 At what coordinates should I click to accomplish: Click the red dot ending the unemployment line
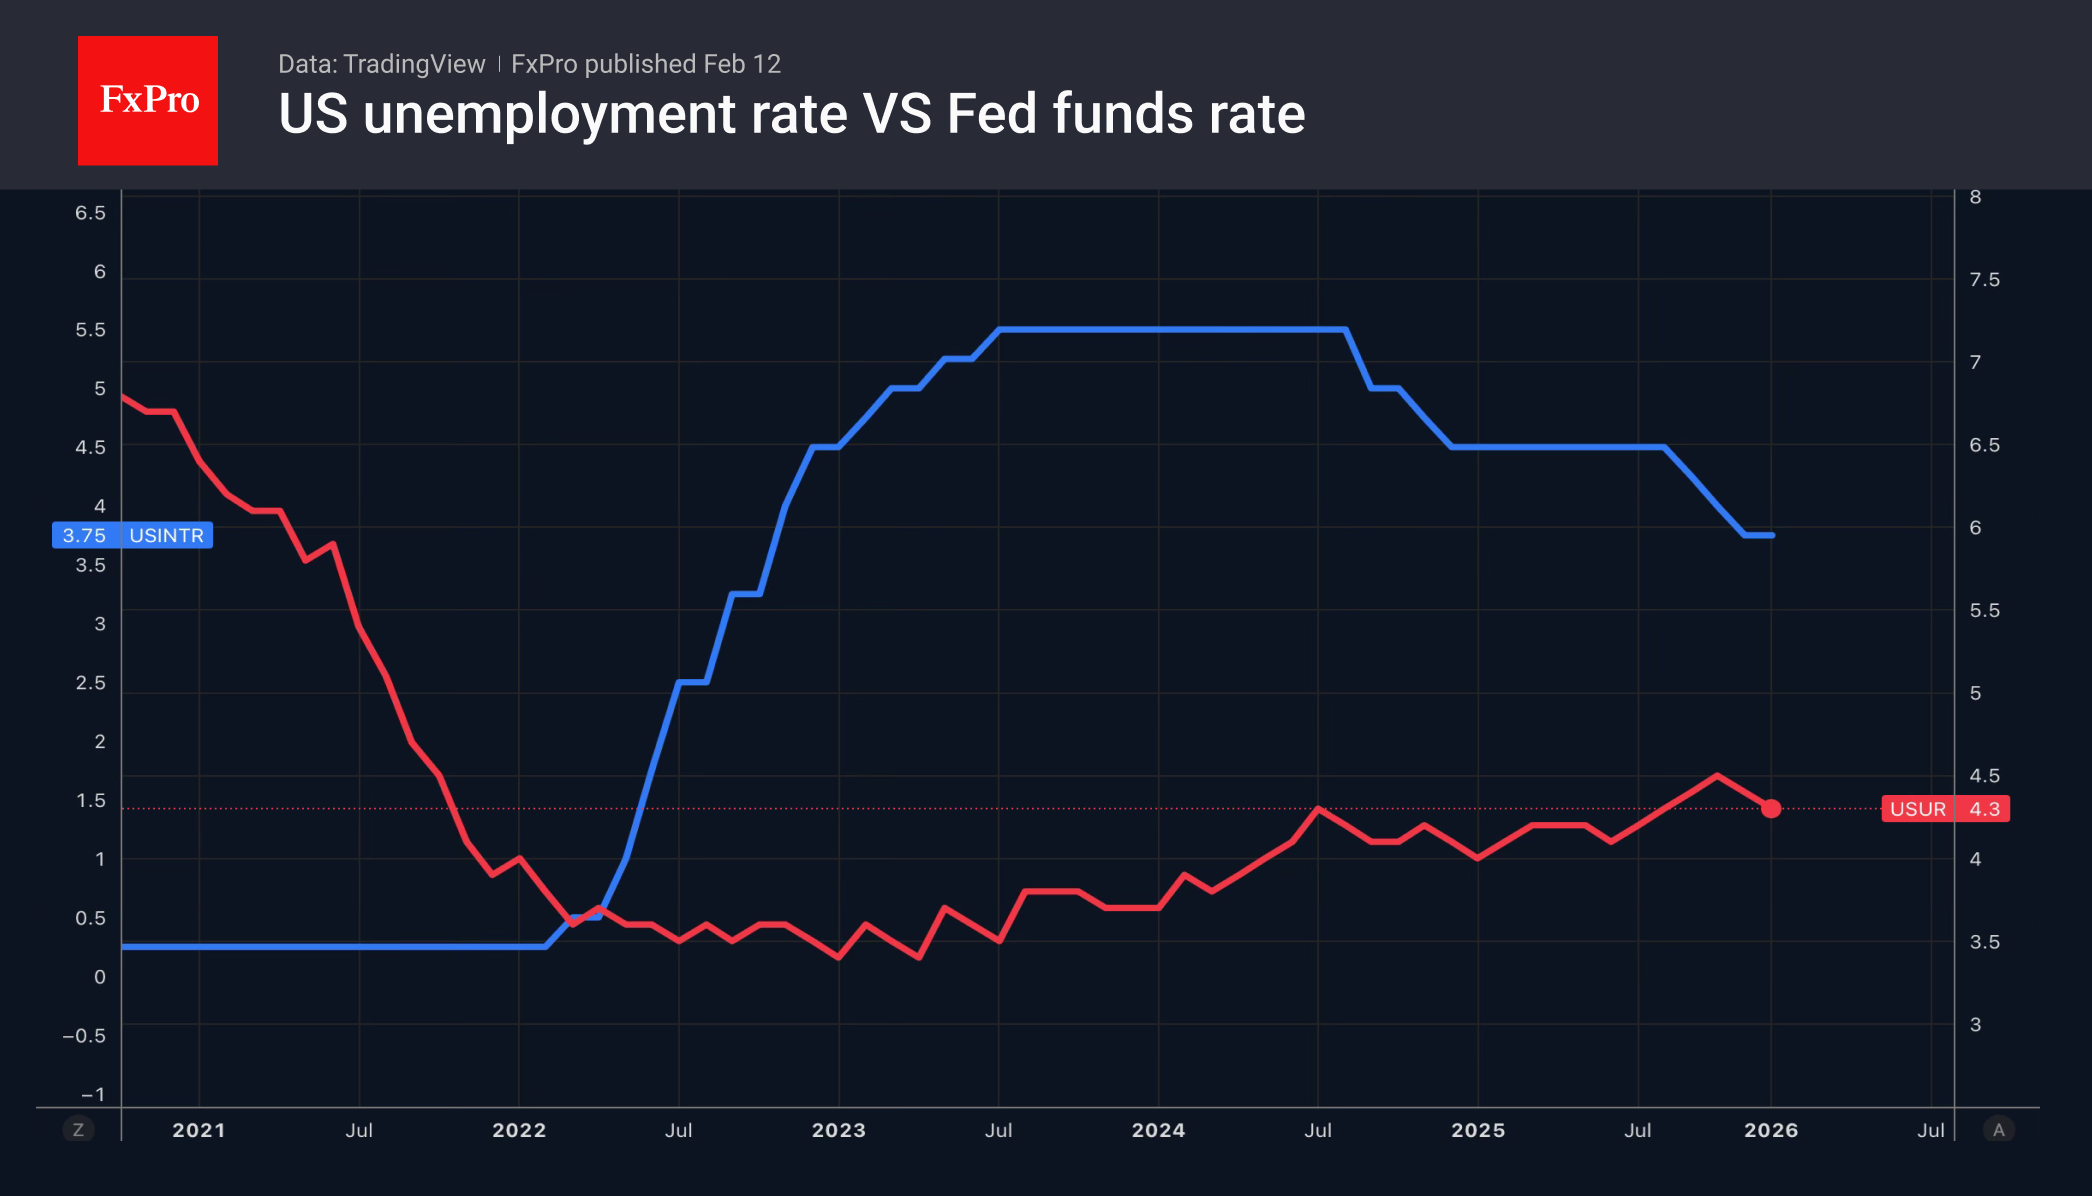tap(1771, 808)
